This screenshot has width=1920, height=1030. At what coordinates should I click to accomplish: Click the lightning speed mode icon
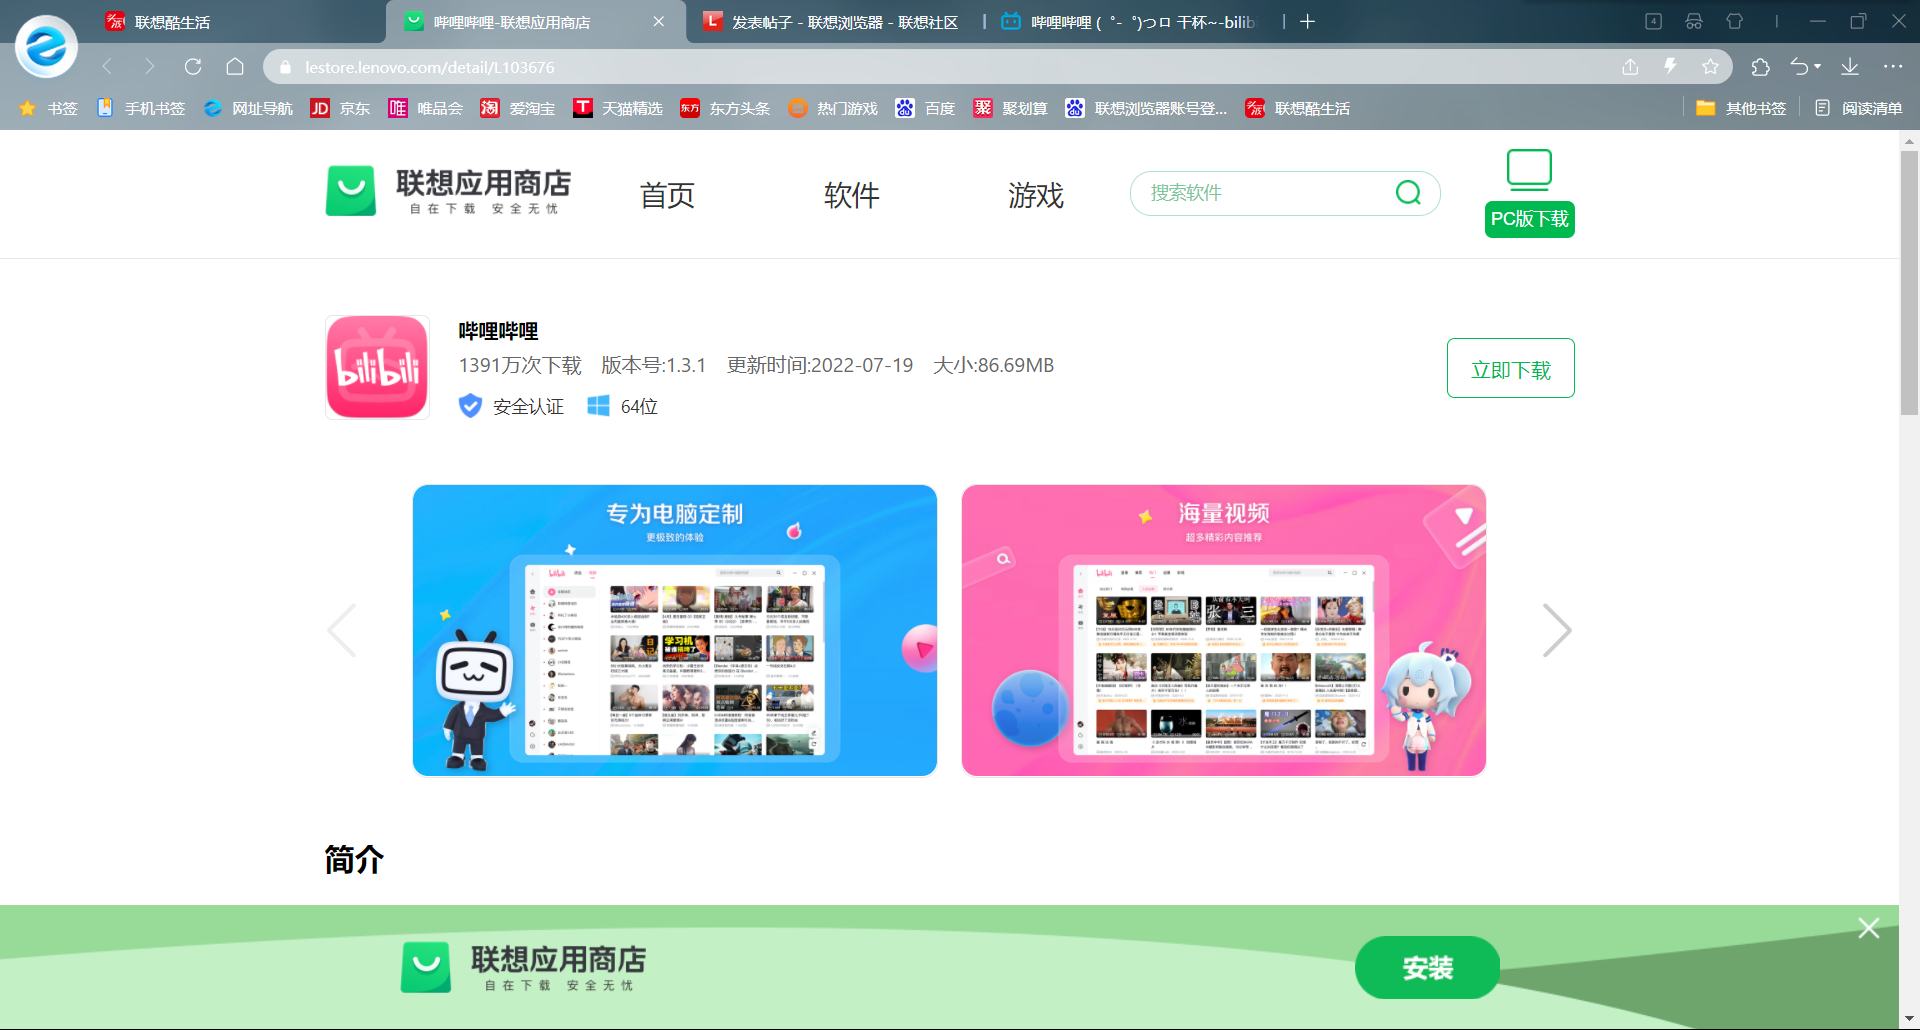1670,67
